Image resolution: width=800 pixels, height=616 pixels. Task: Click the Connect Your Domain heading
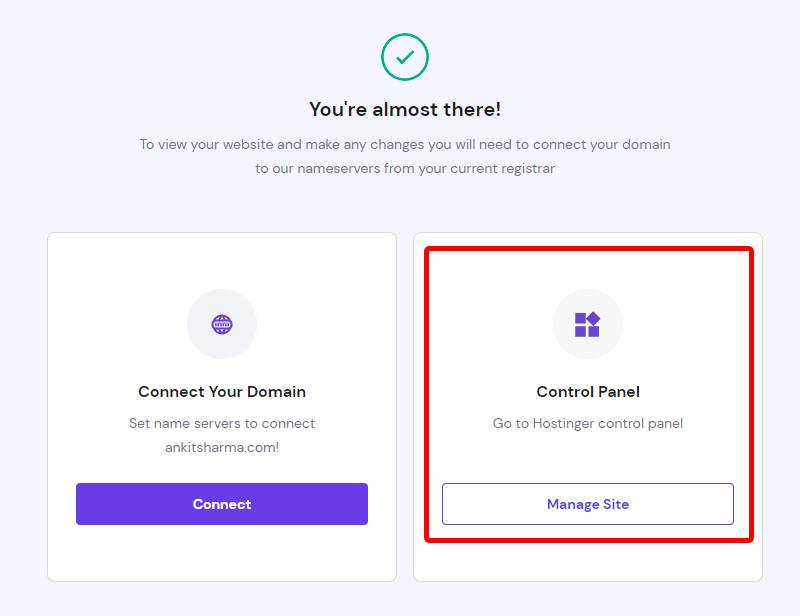(x=222, y=391)
